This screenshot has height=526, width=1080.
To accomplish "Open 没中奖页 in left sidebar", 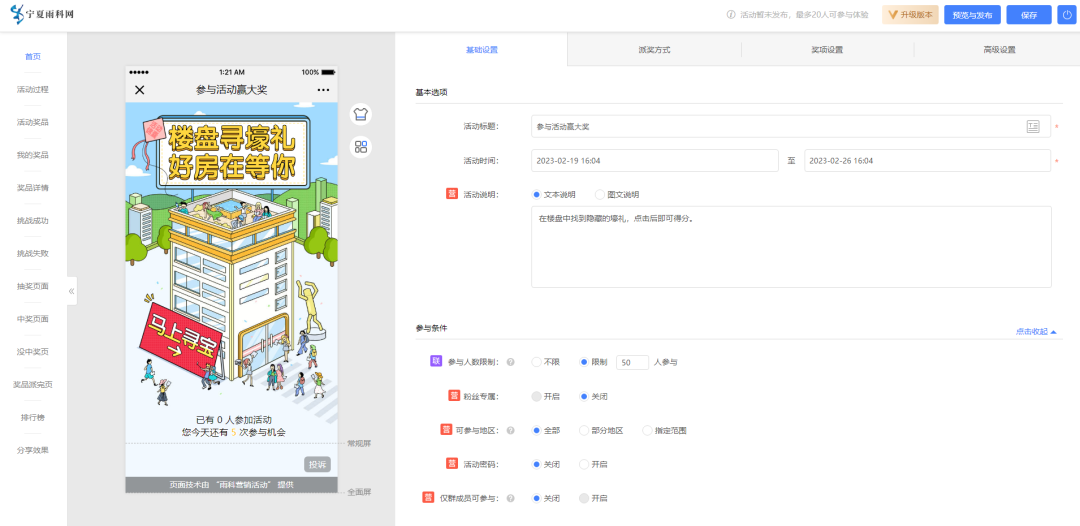I will click(x=33, y=352).
